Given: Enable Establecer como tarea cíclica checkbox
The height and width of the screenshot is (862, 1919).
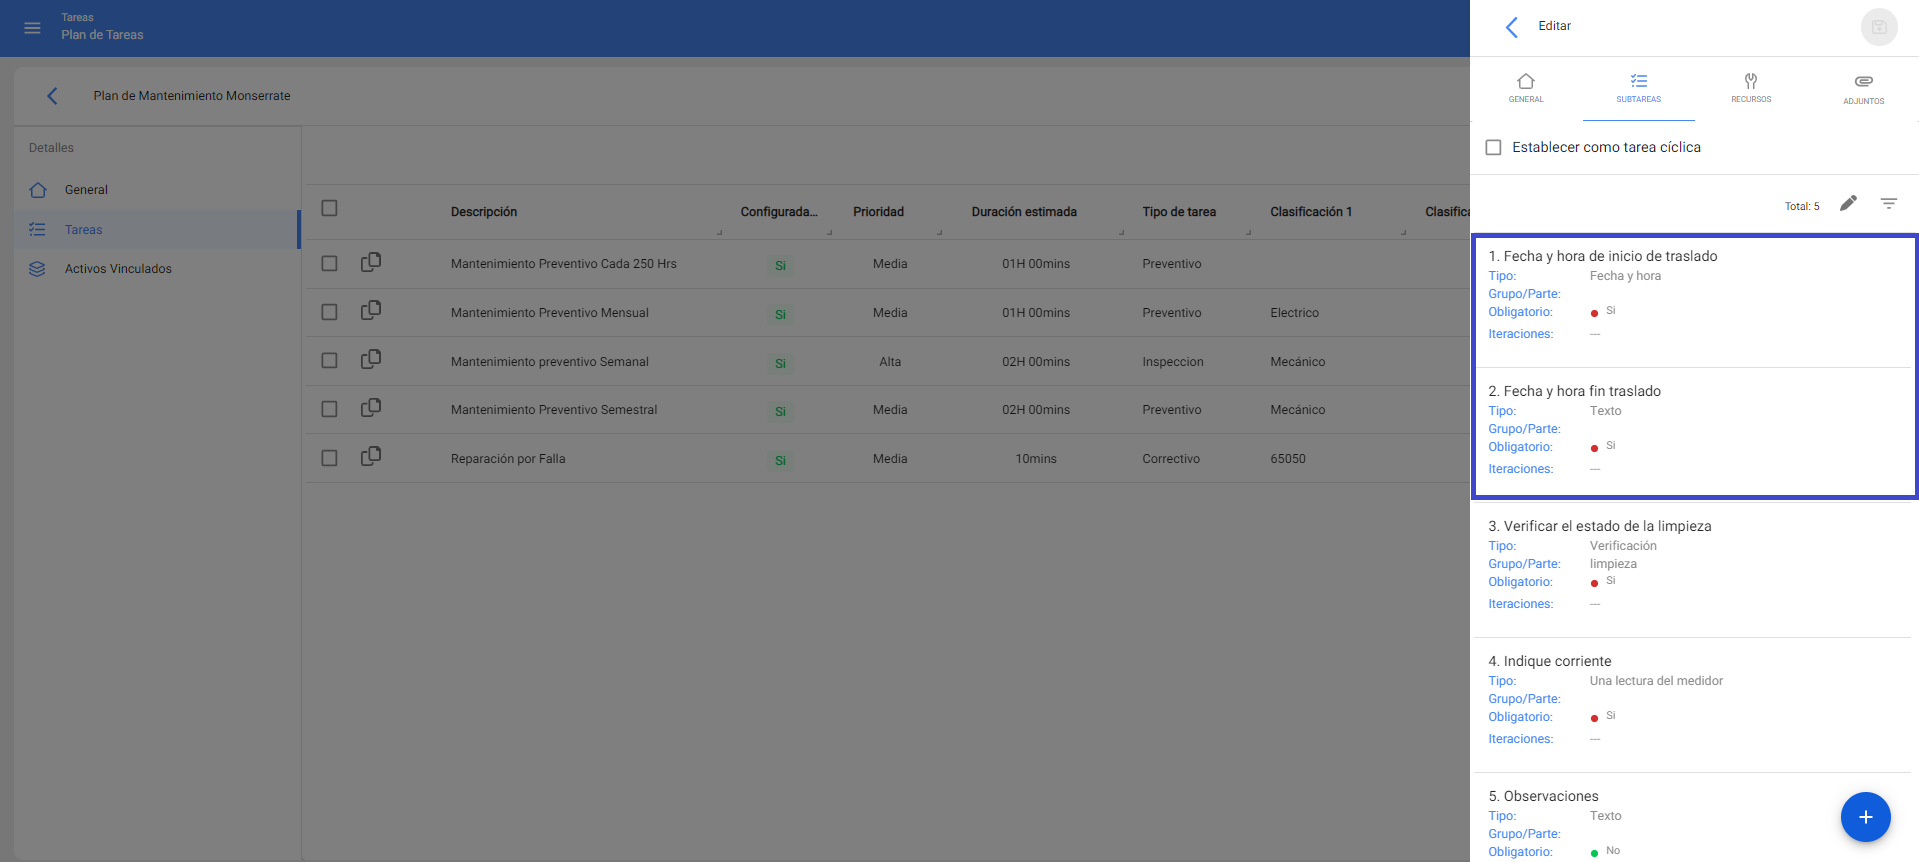Looking at the screenshot, I should [x=1493, y=147].
